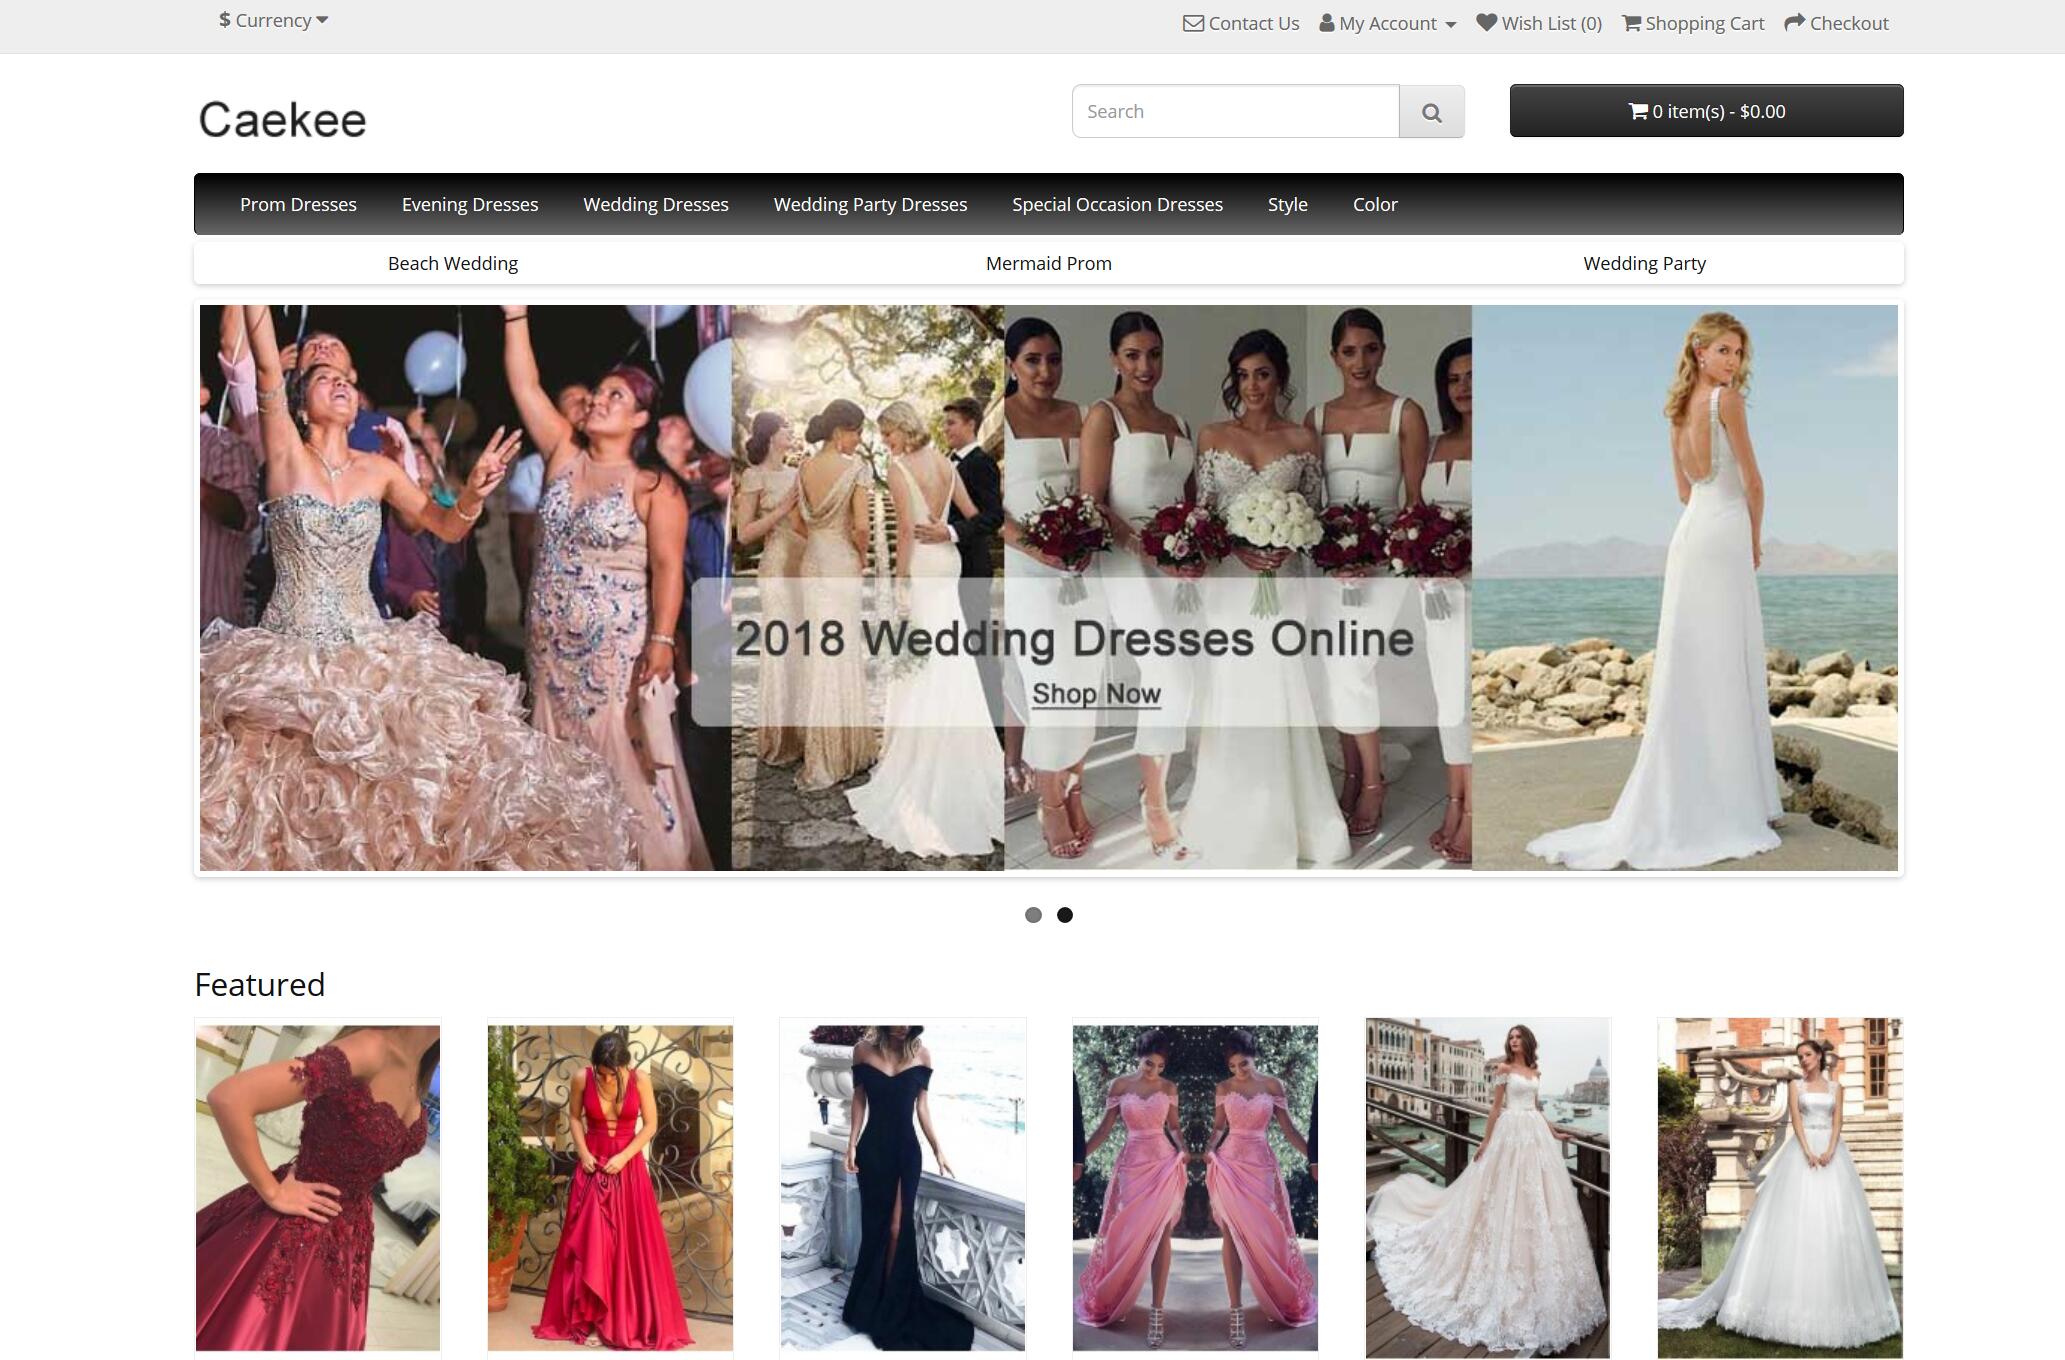
Task: Open the Color navigation menu
Action: tap(1375, 204)
